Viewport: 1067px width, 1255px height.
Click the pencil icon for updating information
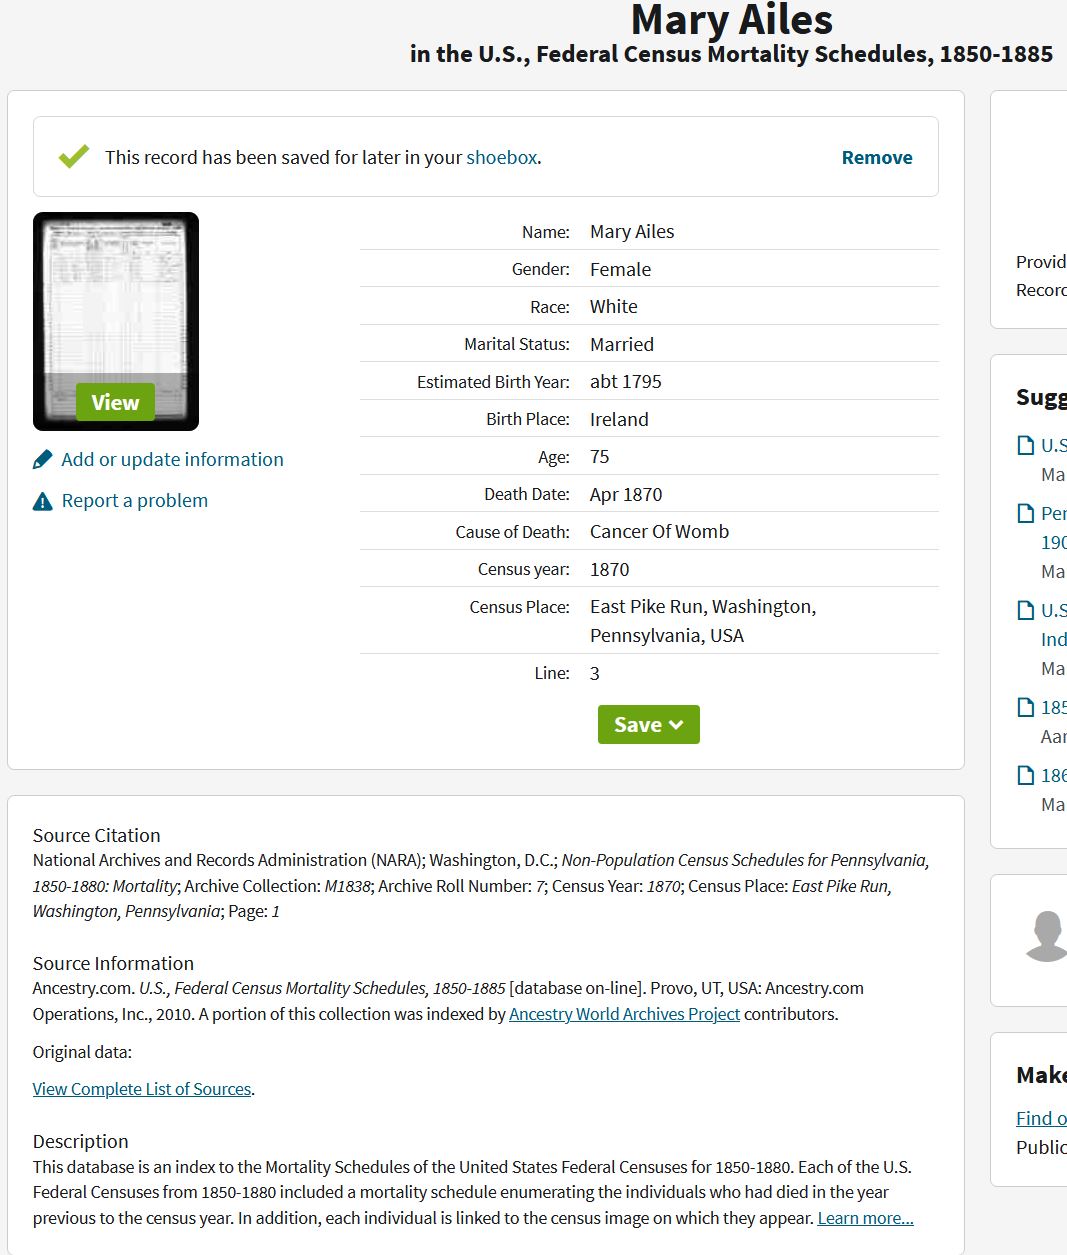tap(42, 460)
